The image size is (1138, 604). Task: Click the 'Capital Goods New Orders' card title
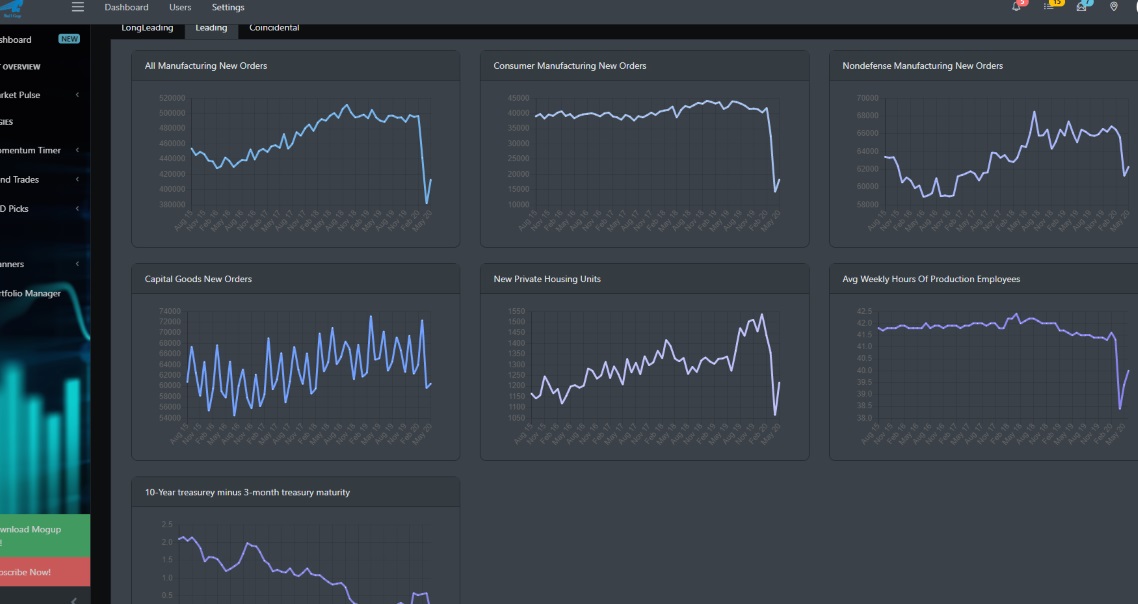[198, 279]
